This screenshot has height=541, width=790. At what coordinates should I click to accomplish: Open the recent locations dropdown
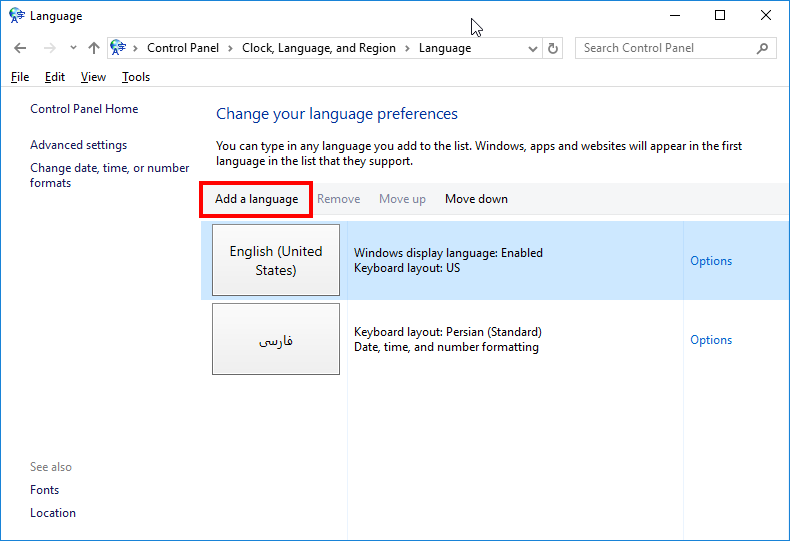[x=73, y=48]
